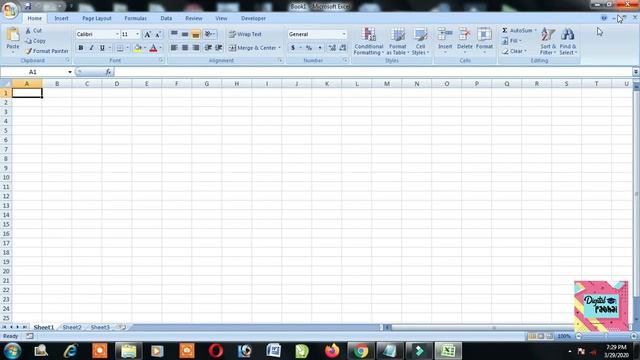This screenshot has height=360, width=640.
Task: Select row header 10
Action: [x=6, y=178]
